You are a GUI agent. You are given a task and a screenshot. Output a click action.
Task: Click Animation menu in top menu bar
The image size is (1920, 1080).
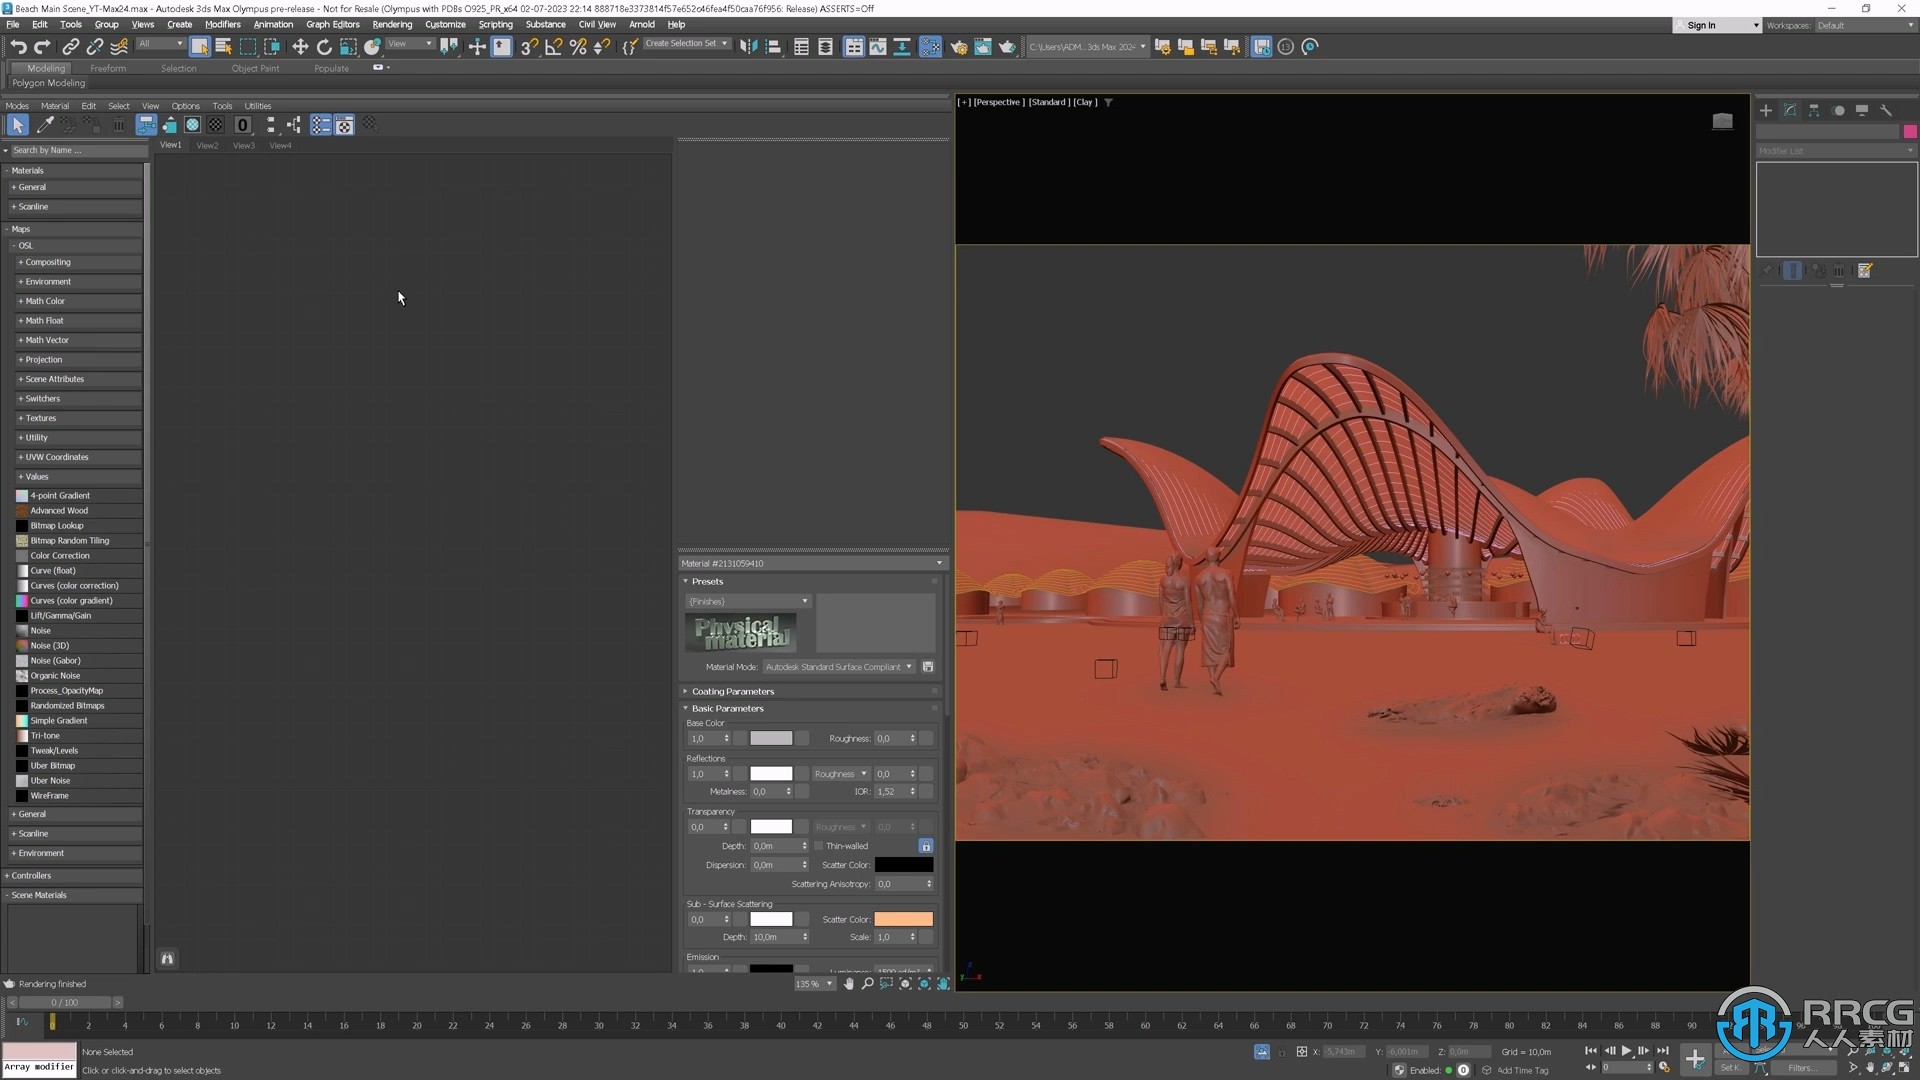tap(272, 24)
